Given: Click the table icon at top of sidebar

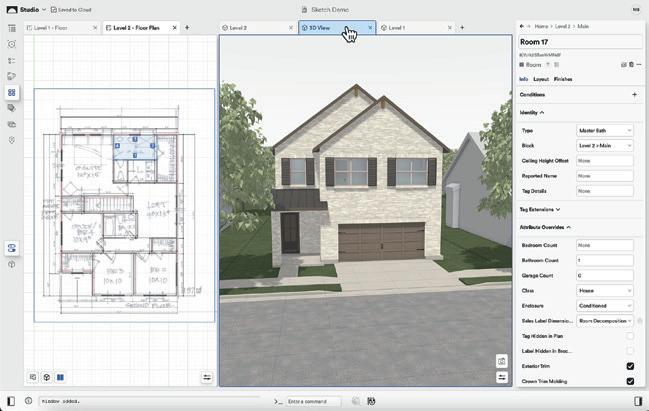Looking at the screenshot, I should click(12, 28).
